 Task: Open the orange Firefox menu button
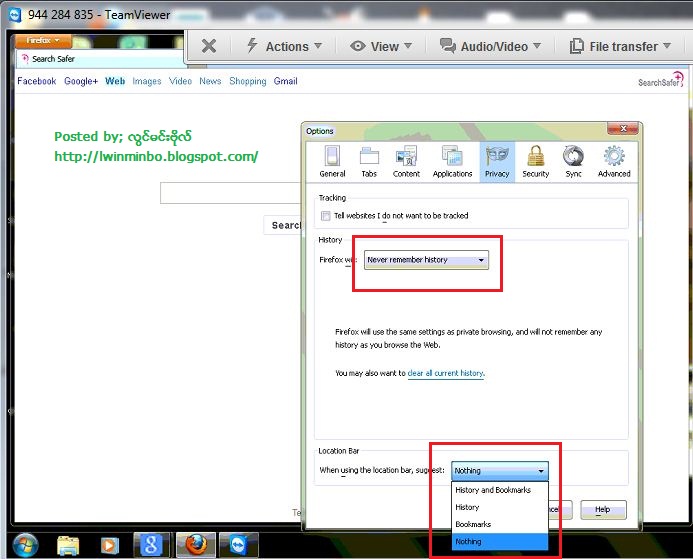43,41
